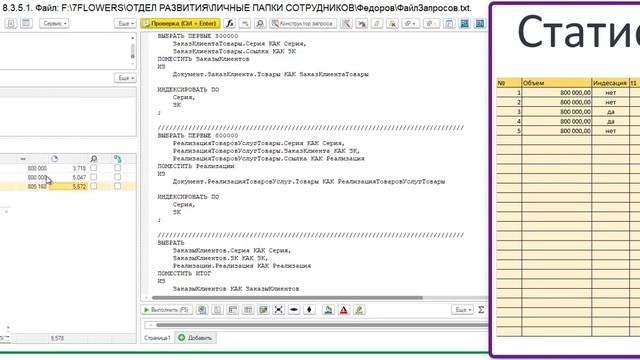The image size is (640, 360).
Task: Click the red x icon in the query toolbar
Action: [x=392, y=24]
